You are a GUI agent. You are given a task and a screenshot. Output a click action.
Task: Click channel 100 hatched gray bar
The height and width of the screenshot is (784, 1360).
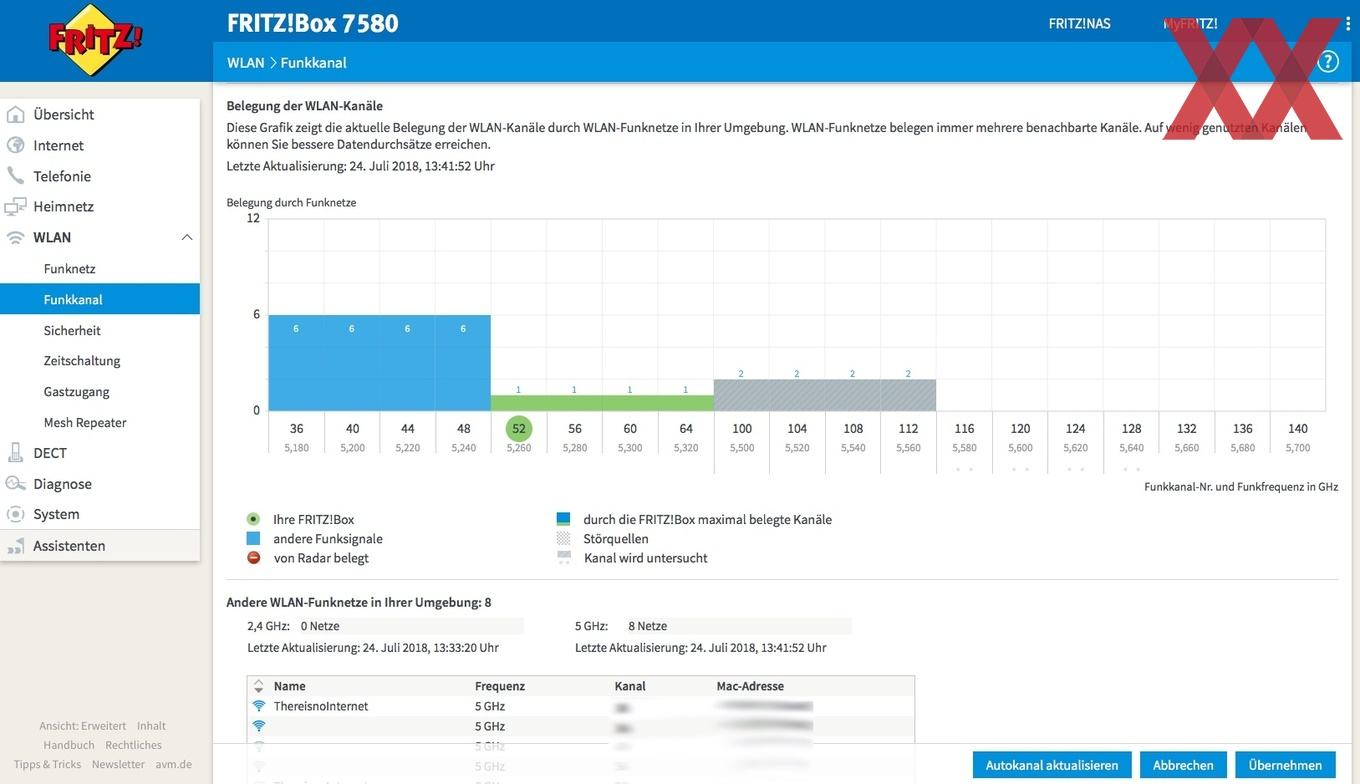click(741, 395)
